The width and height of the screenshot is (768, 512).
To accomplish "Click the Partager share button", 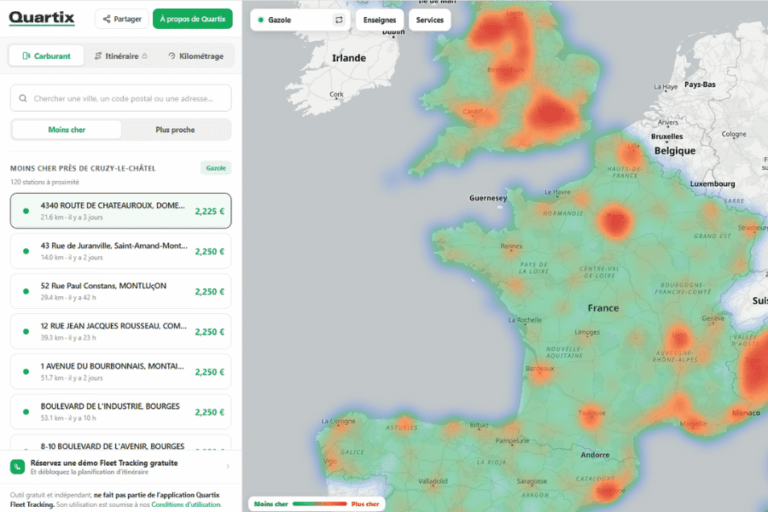I will point(122,19).
